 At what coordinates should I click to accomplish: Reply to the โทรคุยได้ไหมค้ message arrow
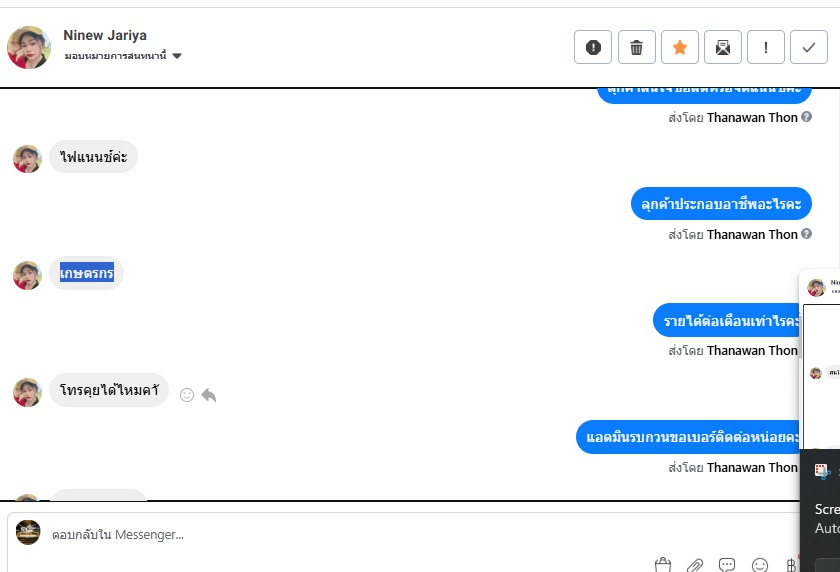(x=208, y=395)
